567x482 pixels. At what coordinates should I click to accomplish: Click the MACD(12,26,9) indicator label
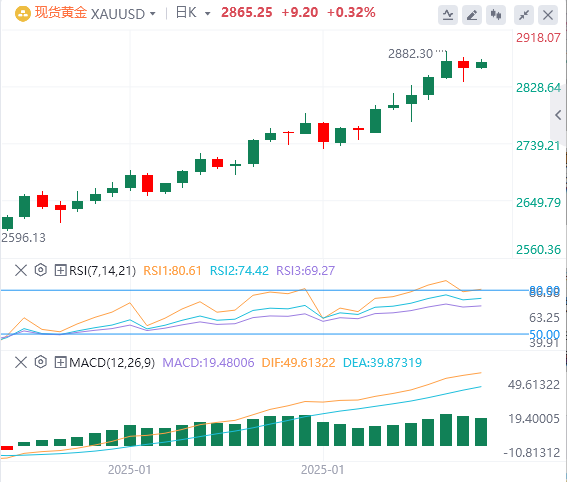click(x=112, y=362)
